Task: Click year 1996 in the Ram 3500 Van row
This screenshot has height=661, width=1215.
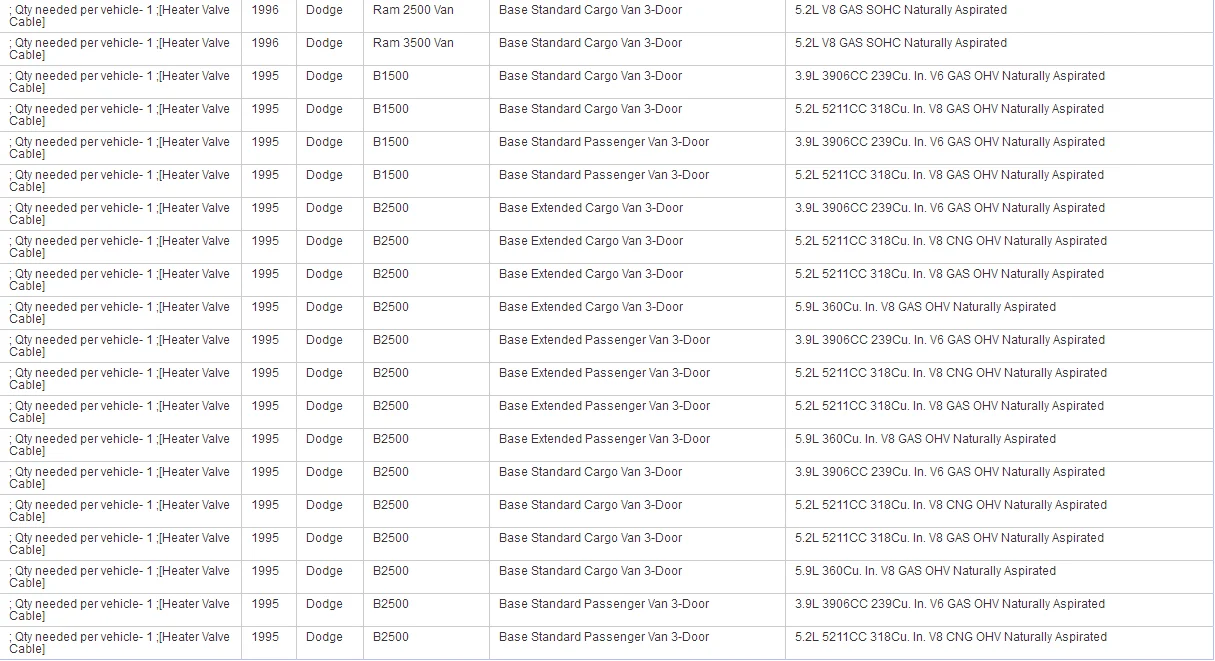Action: pyautogui.click(x=265, y=43)
